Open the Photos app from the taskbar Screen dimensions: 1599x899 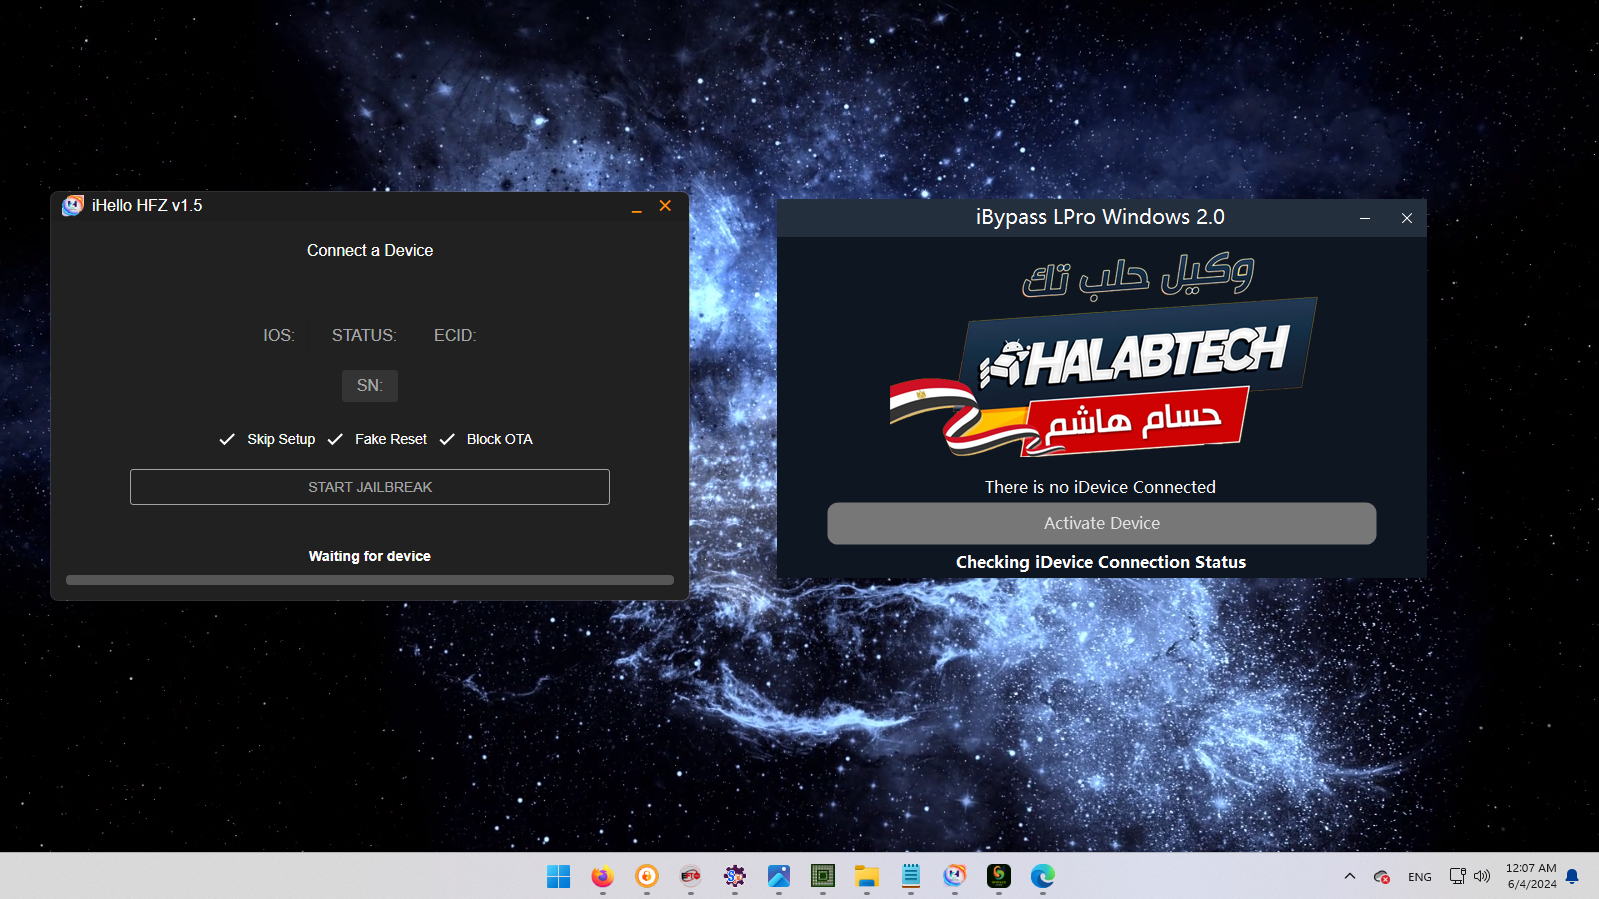[779, 876]
